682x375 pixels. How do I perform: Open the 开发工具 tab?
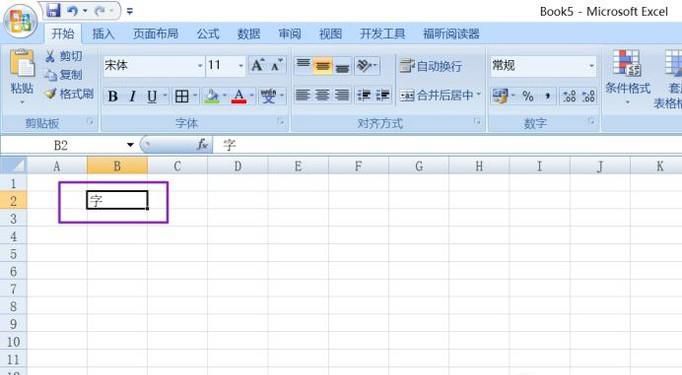pyautogui.click(x=382, y=33)
